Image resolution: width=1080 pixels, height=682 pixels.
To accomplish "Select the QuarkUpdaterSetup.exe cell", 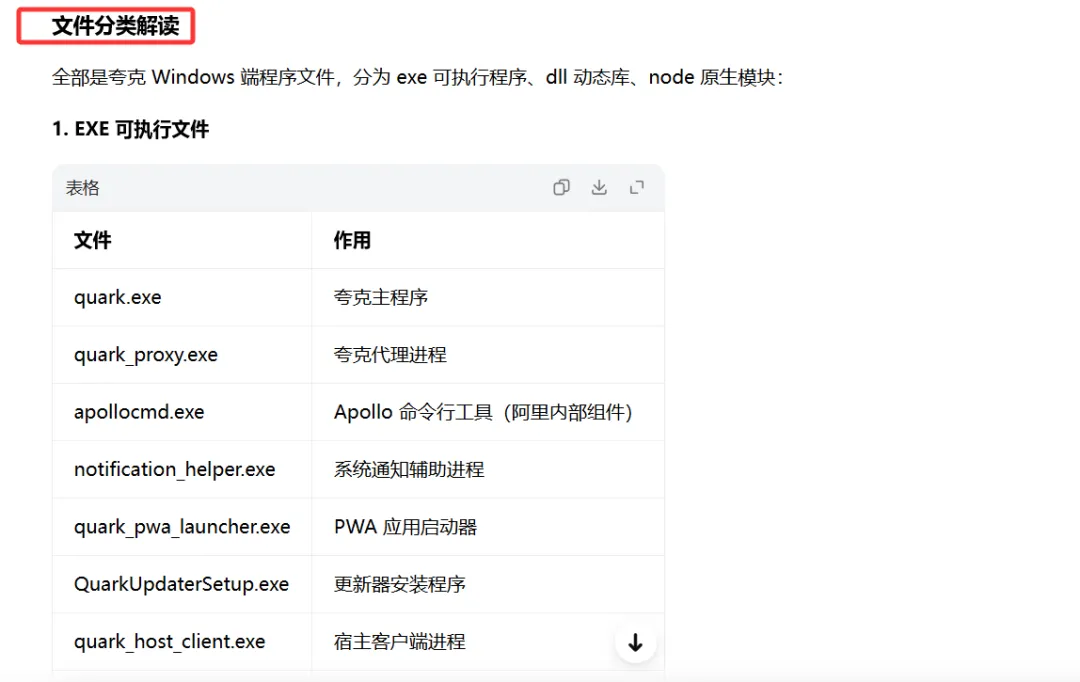I will pyautogui.click(x=182, y=584).
